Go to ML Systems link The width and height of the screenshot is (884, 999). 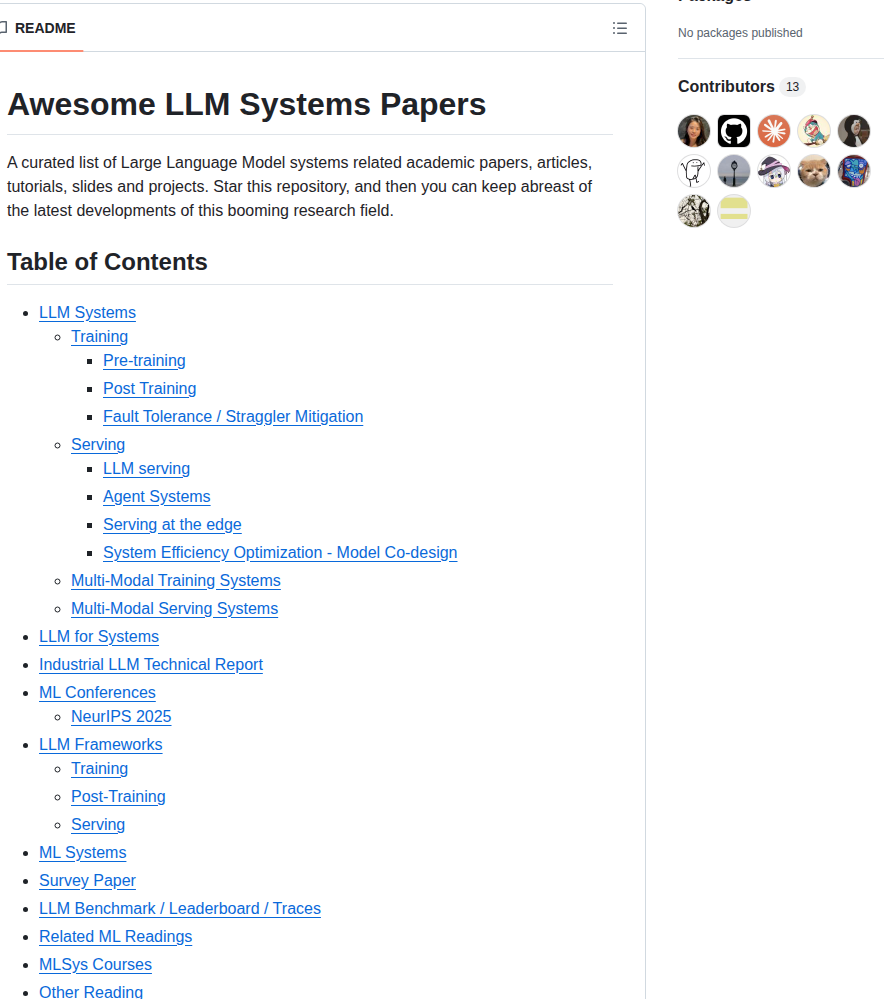point(83,852)
